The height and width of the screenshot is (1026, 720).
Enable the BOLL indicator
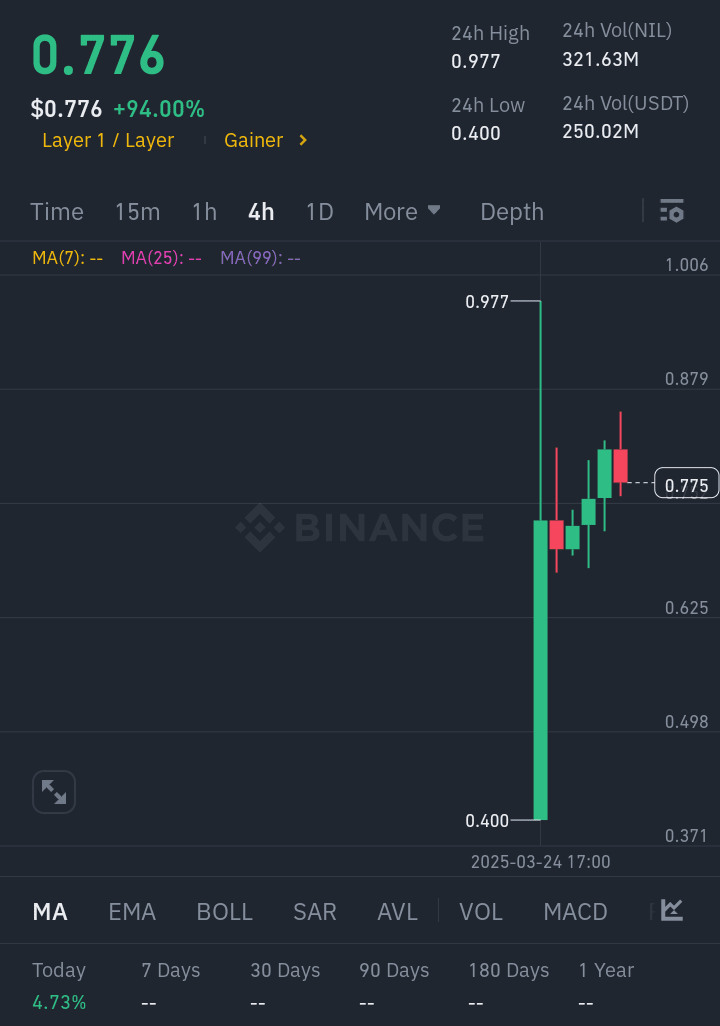(224, 912)
